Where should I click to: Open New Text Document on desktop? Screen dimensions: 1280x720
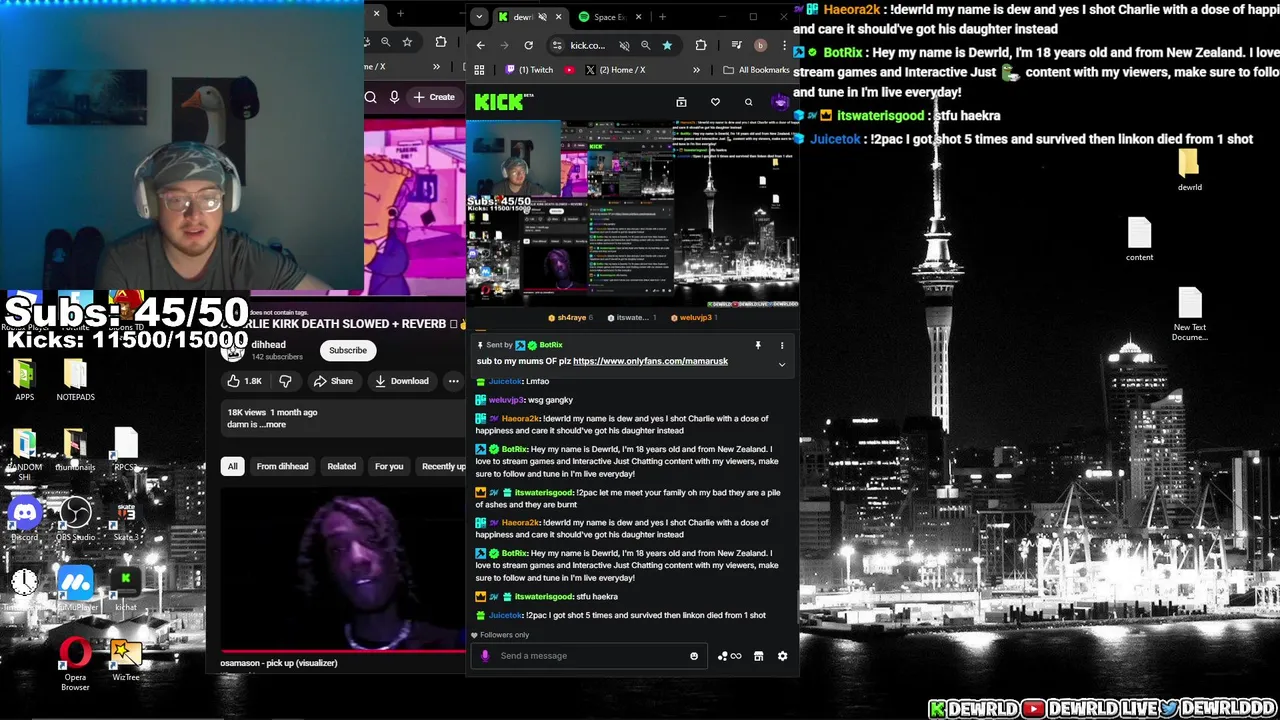coord(1190,314)
